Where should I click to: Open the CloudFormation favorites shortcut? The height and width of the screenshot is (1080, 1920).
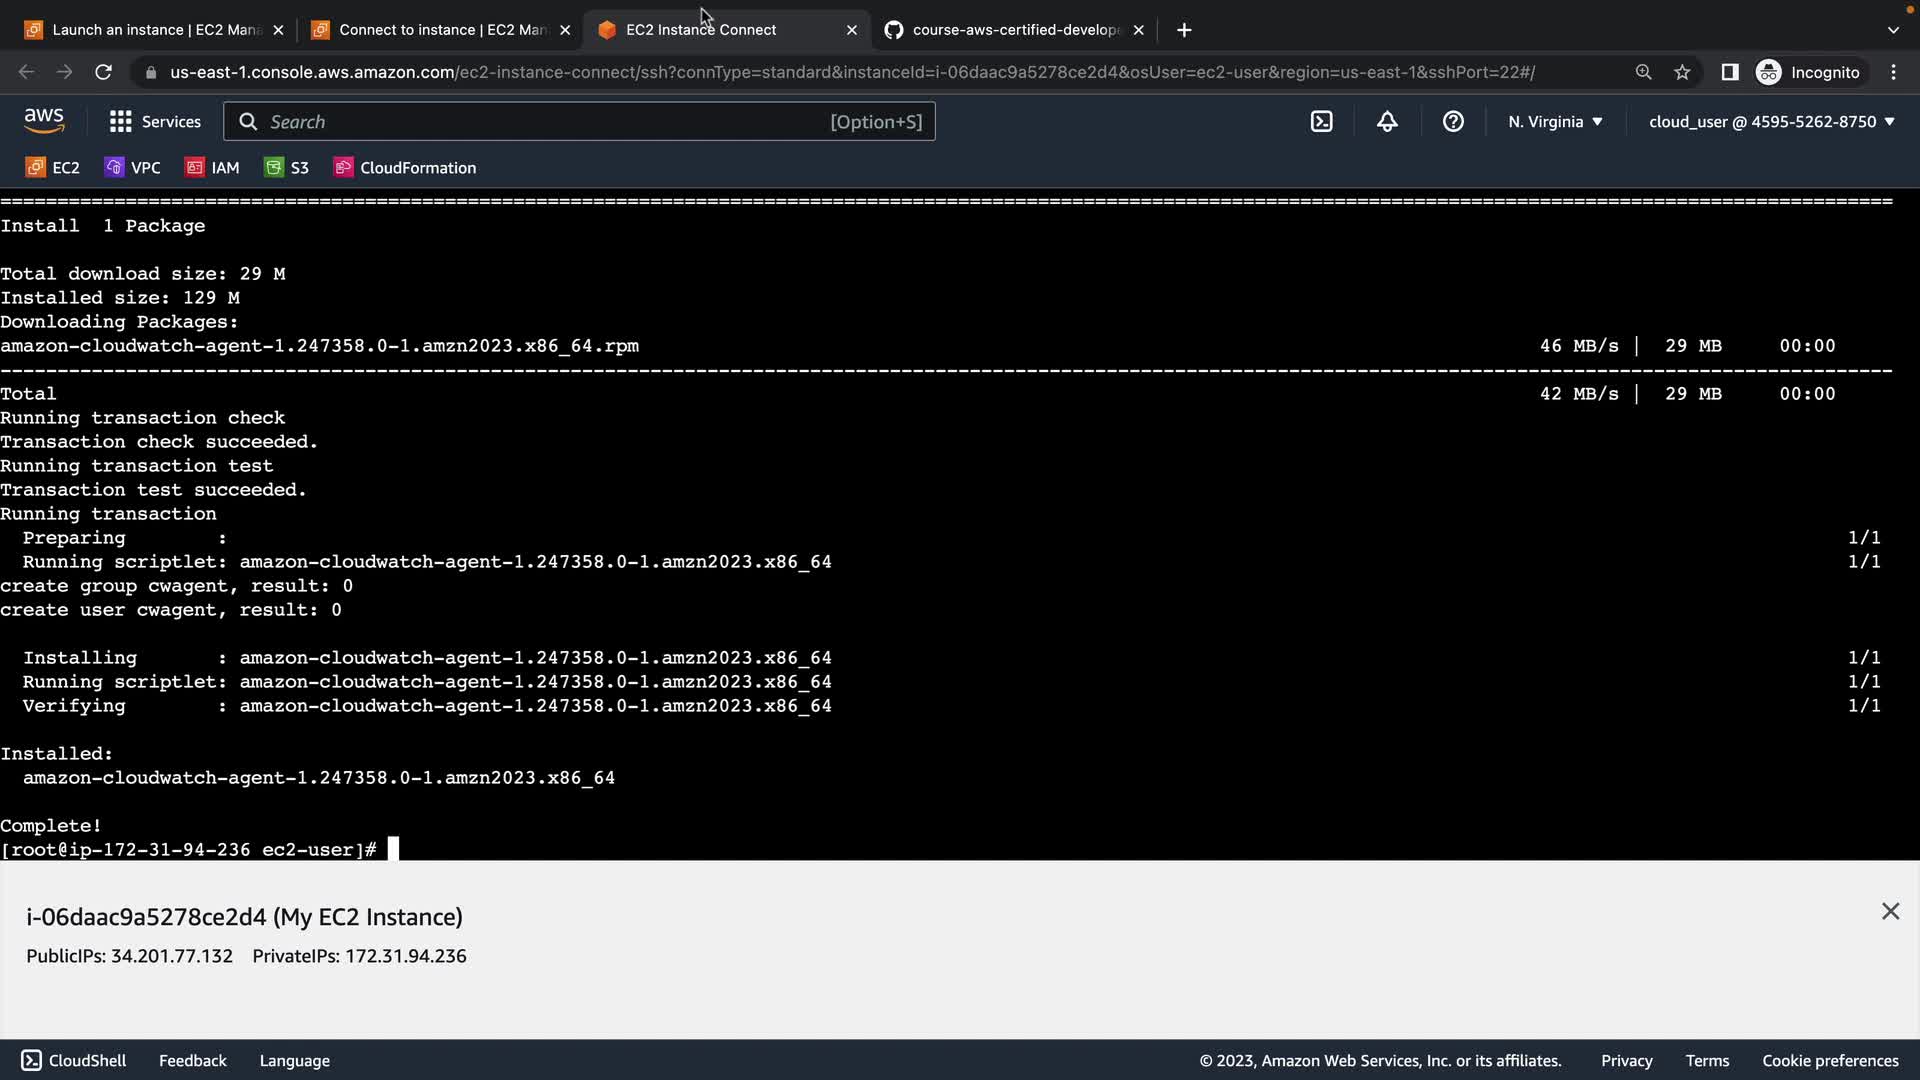point(405,167)
